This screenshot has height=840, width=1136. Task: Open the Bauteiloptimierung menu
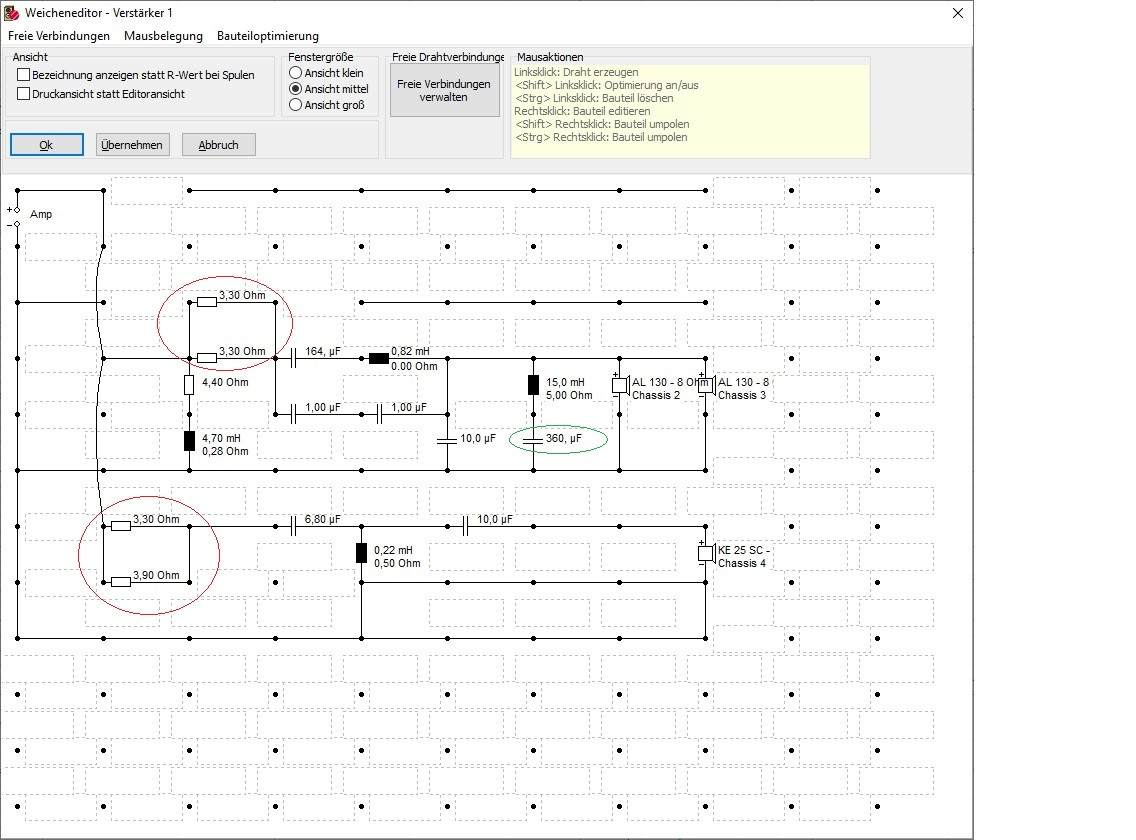coord(267,36)
